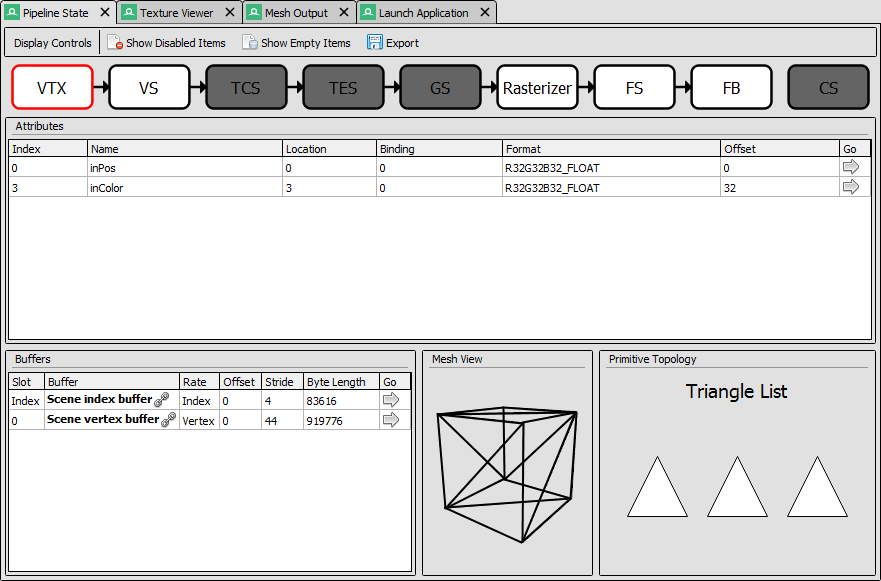Toggle Show Empty Items
The image size is (881, 581).
tap(297, 43)
